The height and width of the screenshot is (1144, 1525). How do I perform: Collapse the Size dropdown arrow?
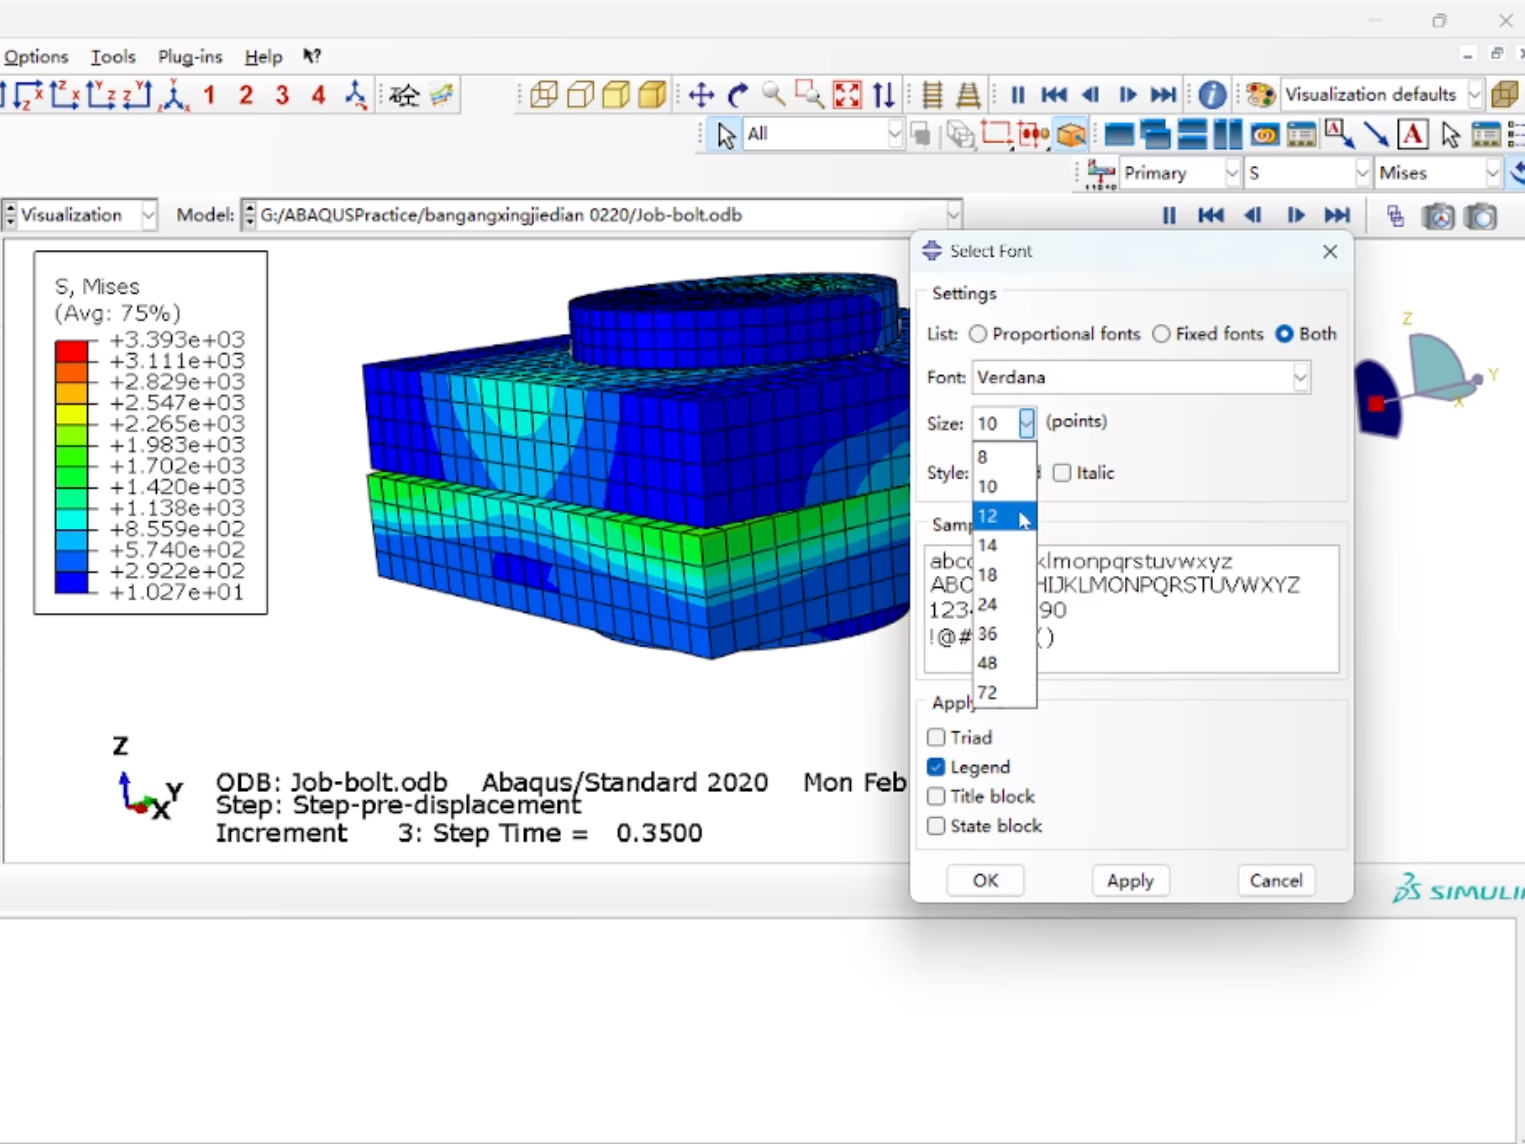click(1026, 423)
